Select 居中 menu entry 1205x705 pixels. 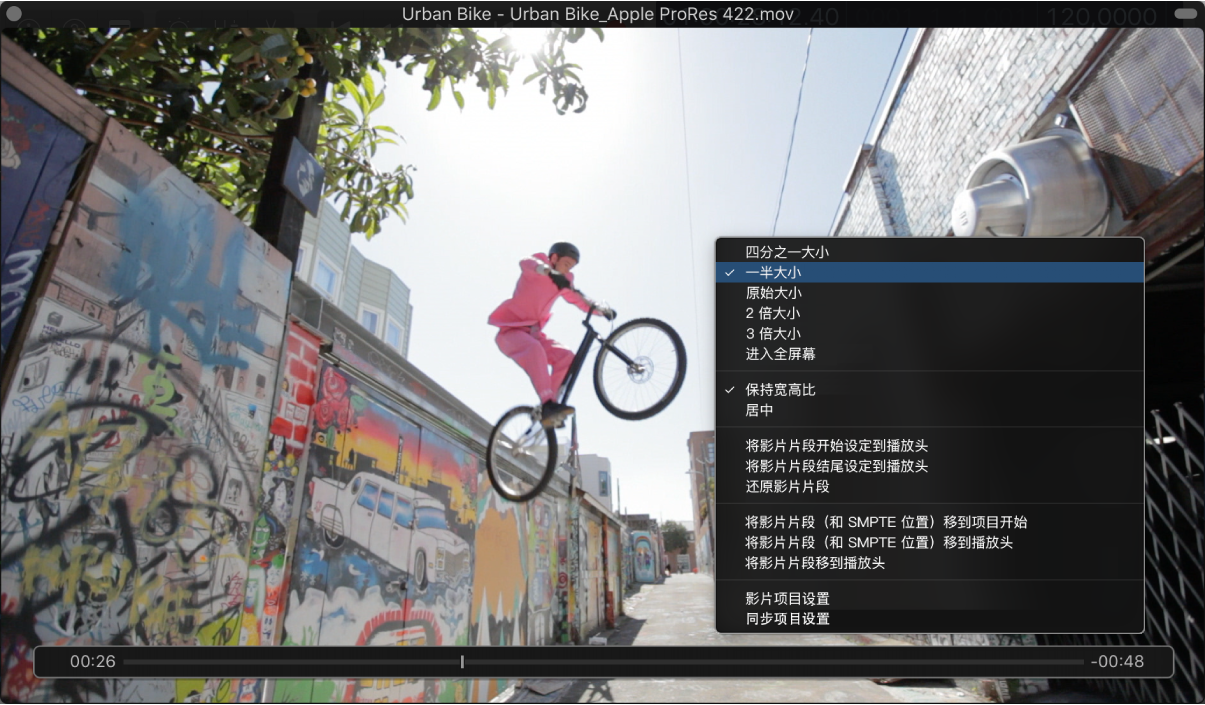click(x=930, y=410)
